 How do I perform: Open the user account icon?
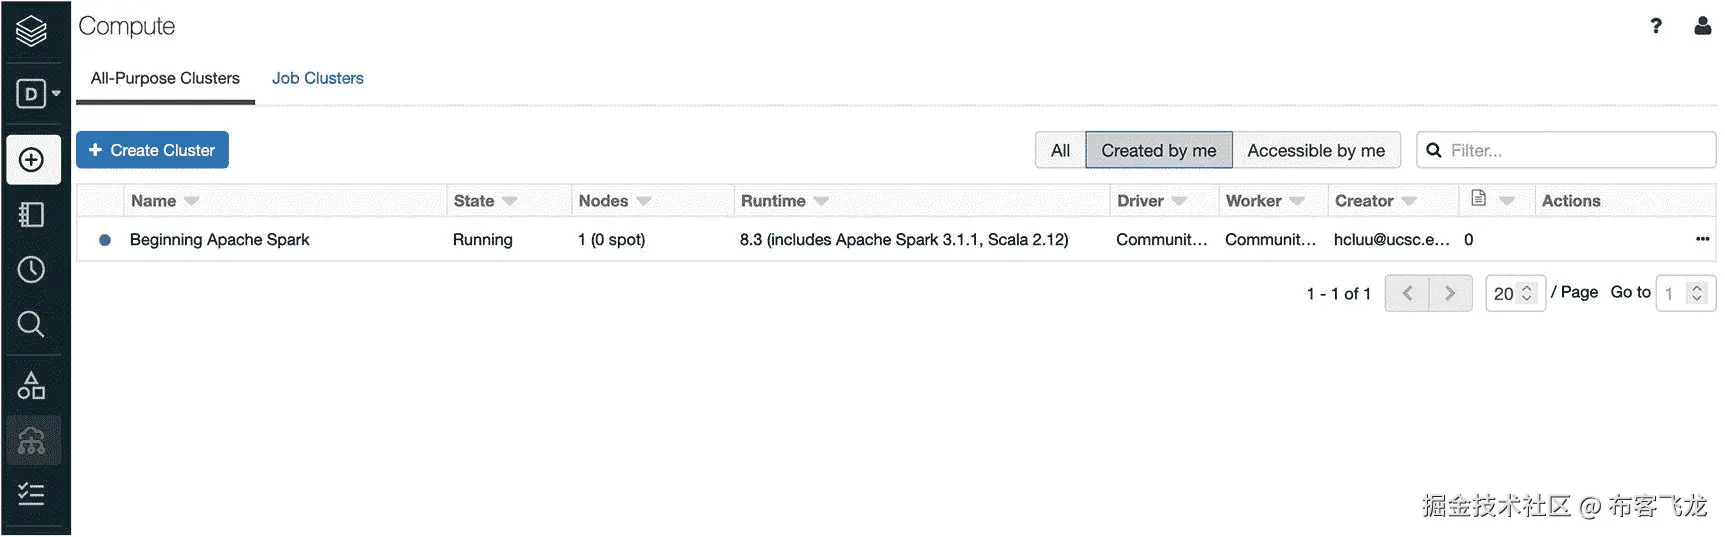click(1702, 26)
